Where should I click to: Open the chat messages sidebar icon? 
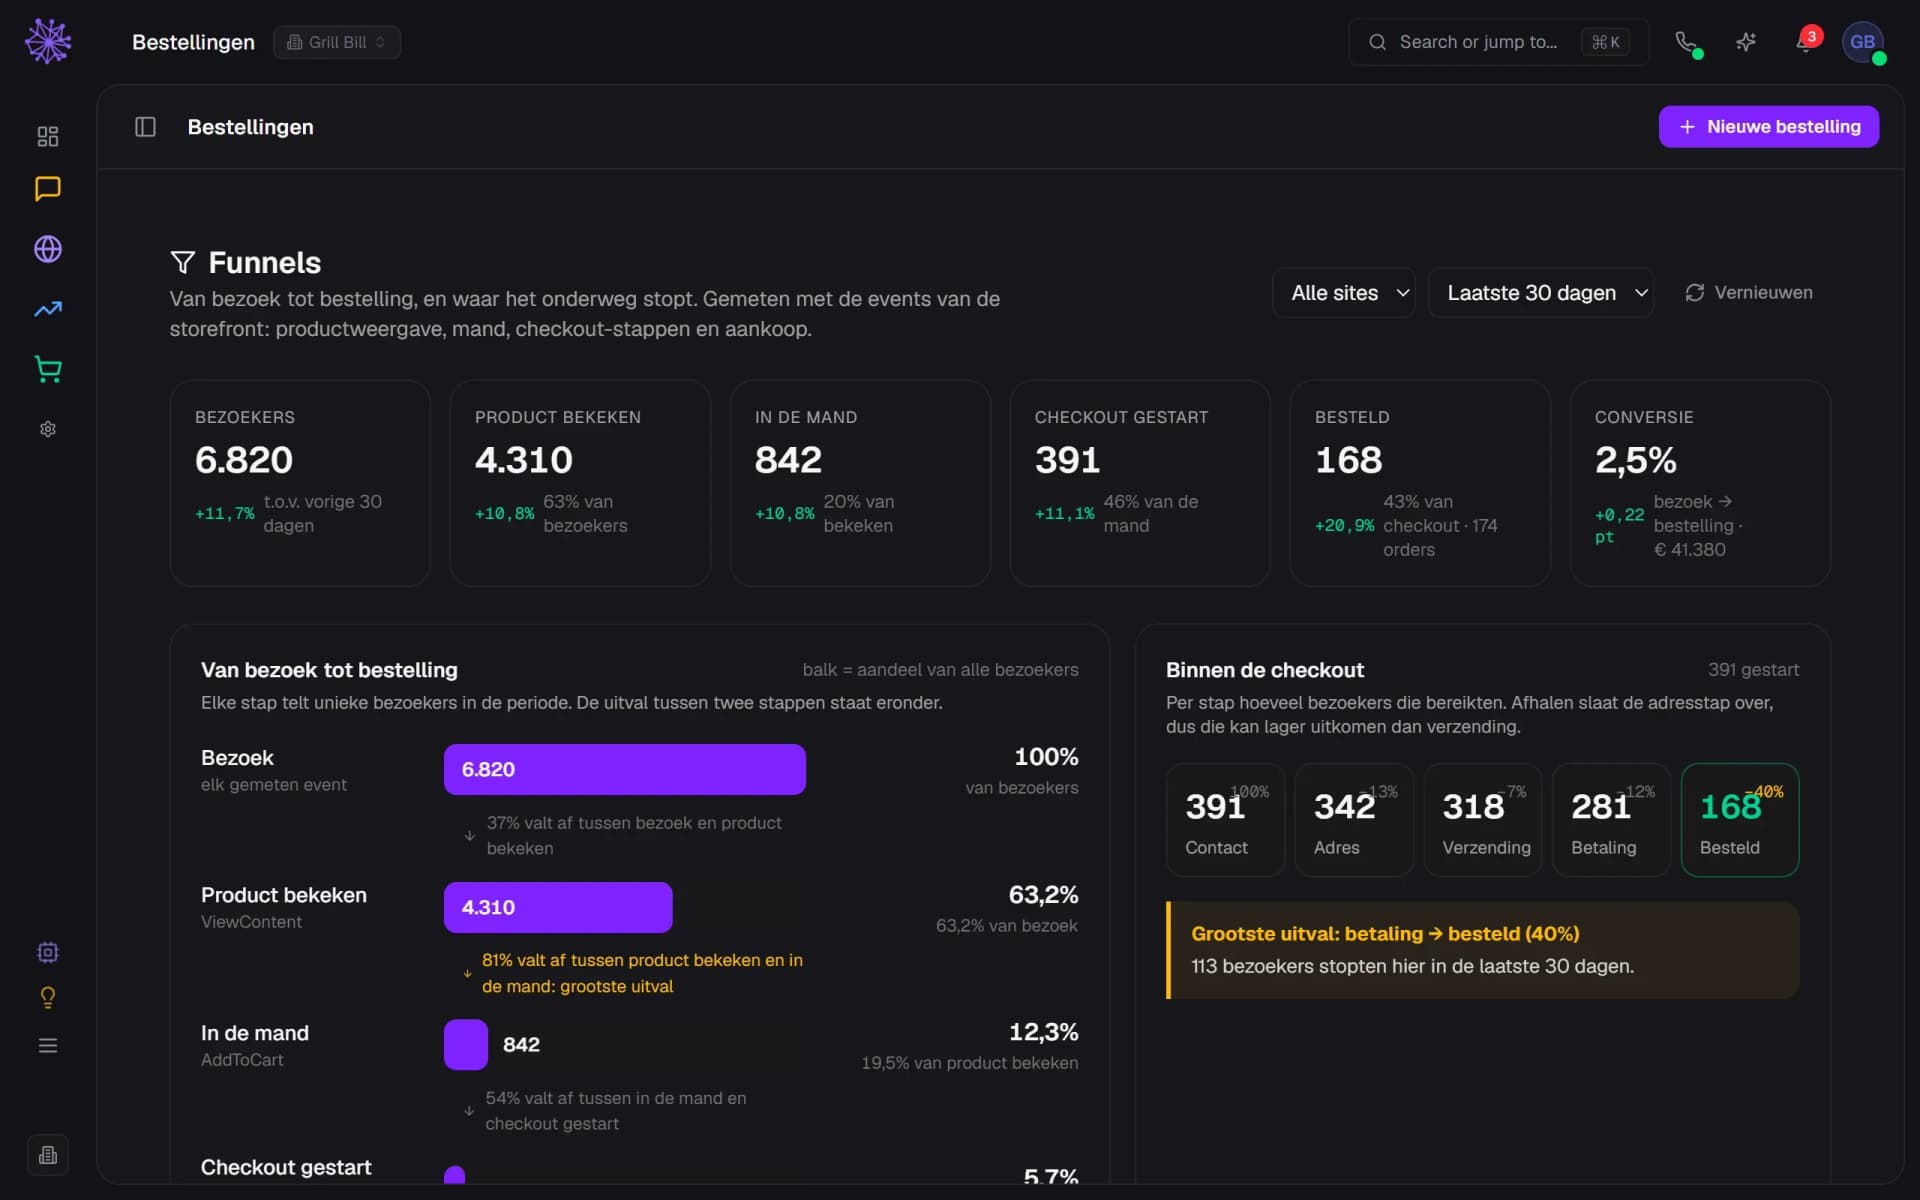tap(48, 188)
